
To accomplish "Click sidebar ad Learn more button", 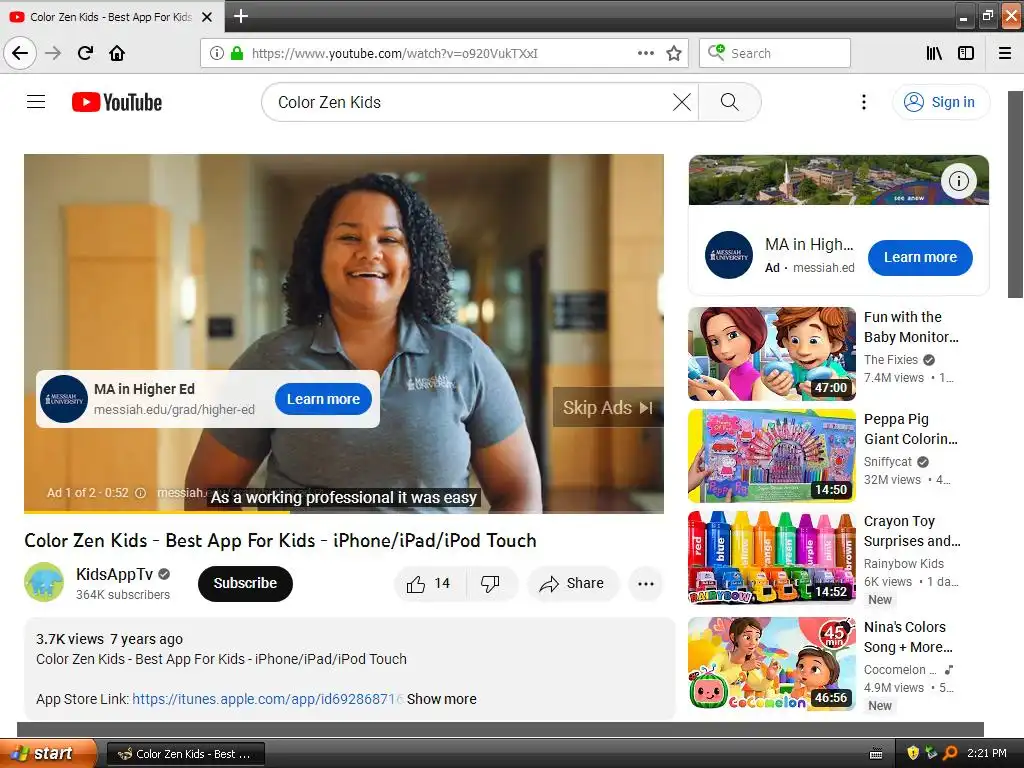I will pos(920,257).
